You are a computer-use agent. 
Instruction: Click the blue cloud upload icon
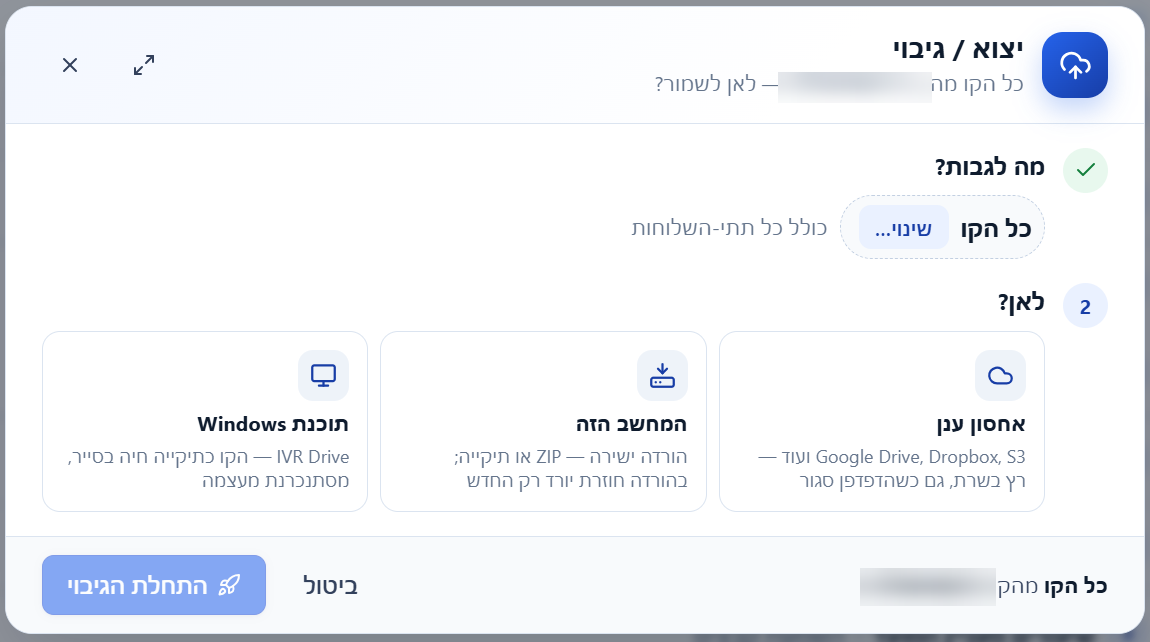pos(1074,65)
